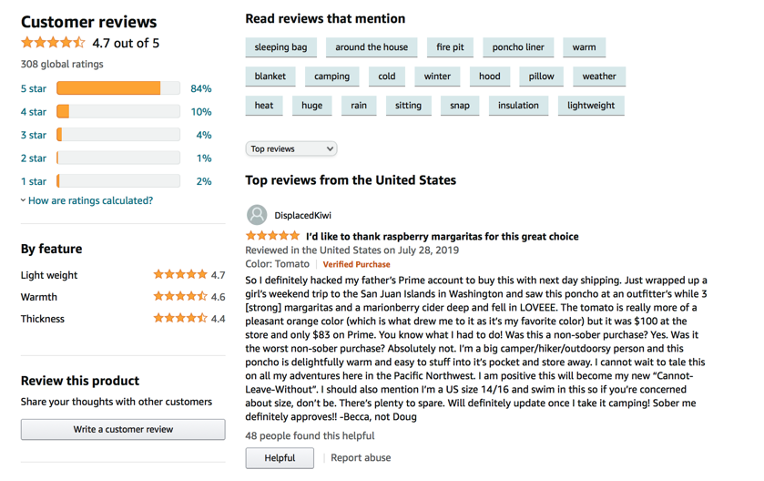This screenshot has width=764, height=481.
Task: Mark the review as Helpful
Action: pyautogui.click(x=280, y=458)
